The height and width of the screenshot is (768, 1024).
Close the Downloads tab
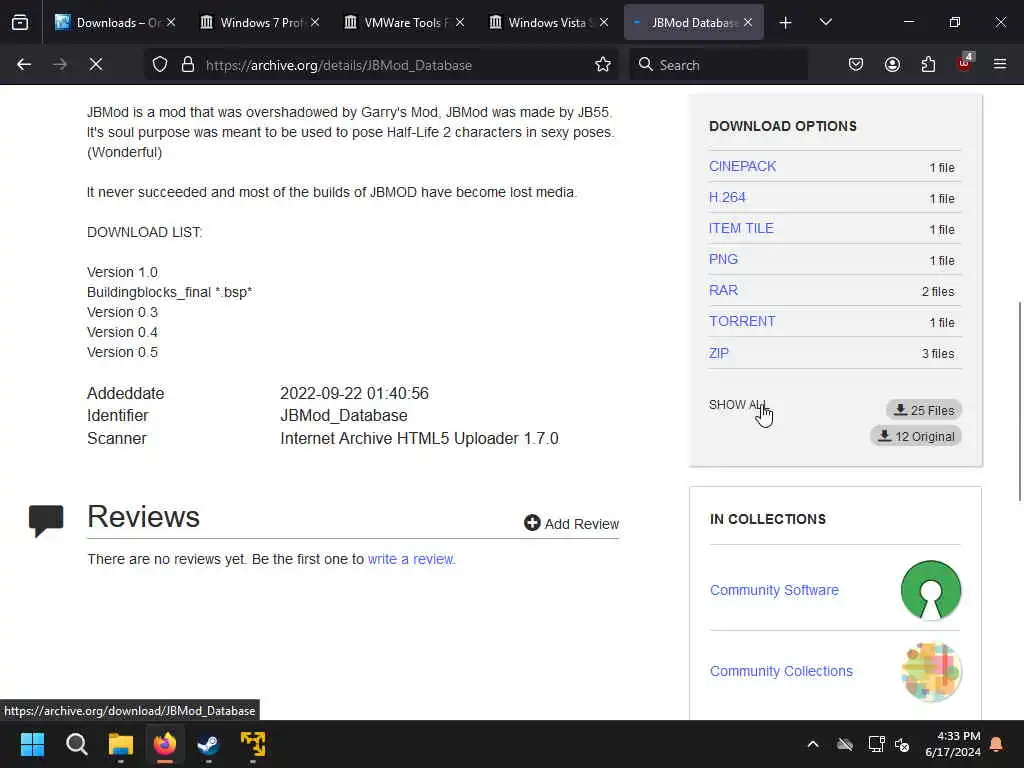click(x=171, y=22)
